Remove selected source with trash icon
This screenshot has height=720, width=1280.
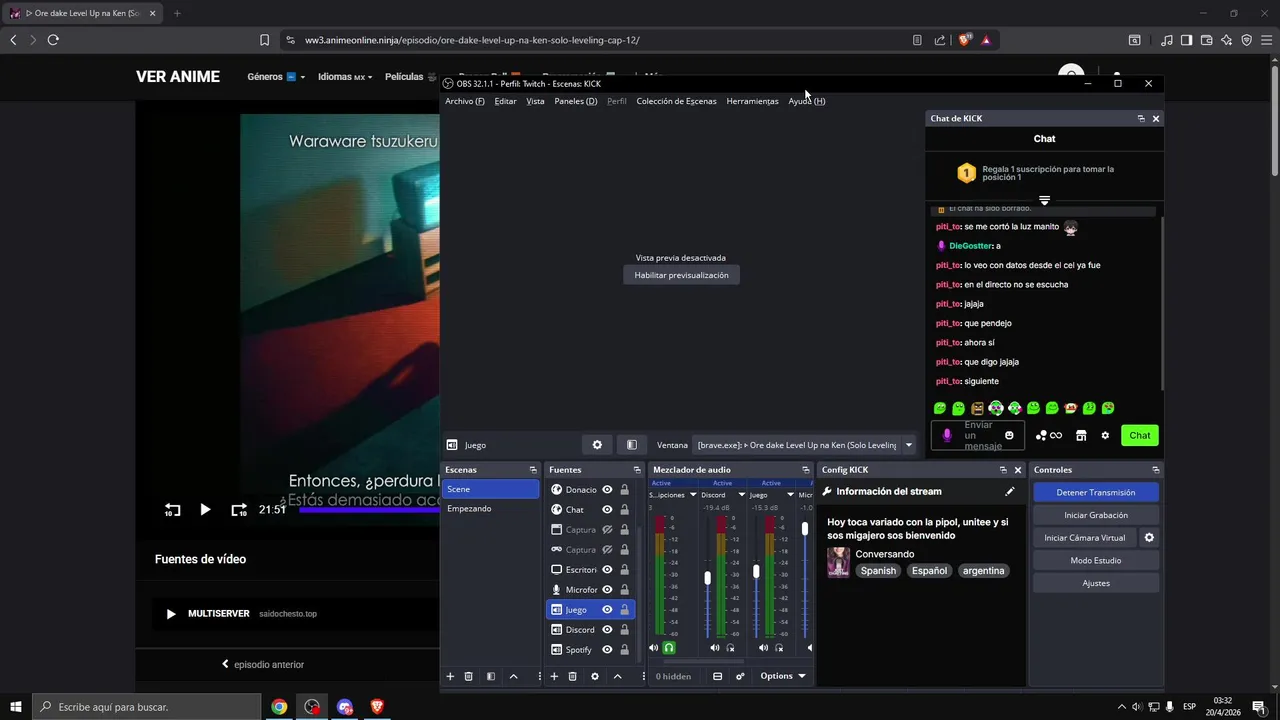[x=572, y=677]
